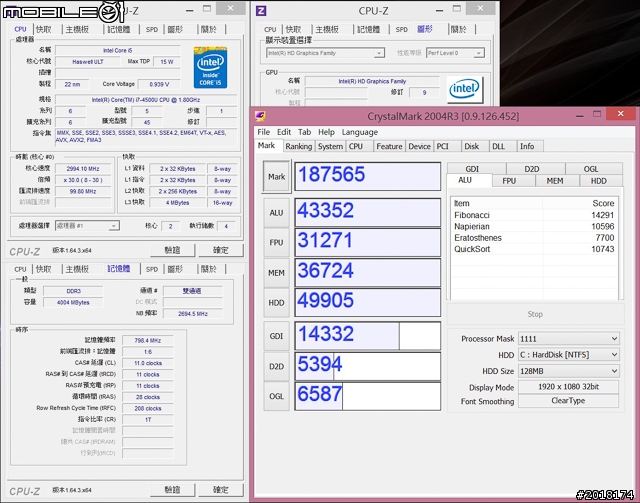Image resolution: width=640 pixels, height=503 pixels.
Task: Click the Font Smoothing ClearType field
Action: tap(569, 401)
